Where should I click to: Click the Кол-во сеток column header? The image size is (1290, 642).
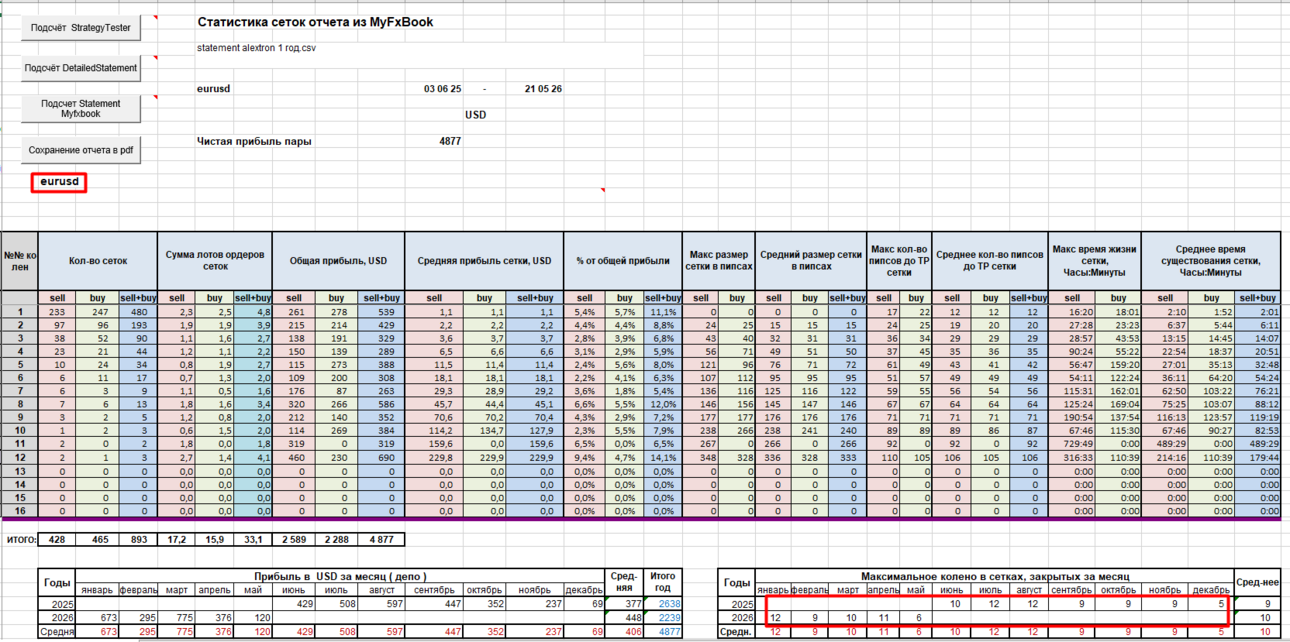97,261
